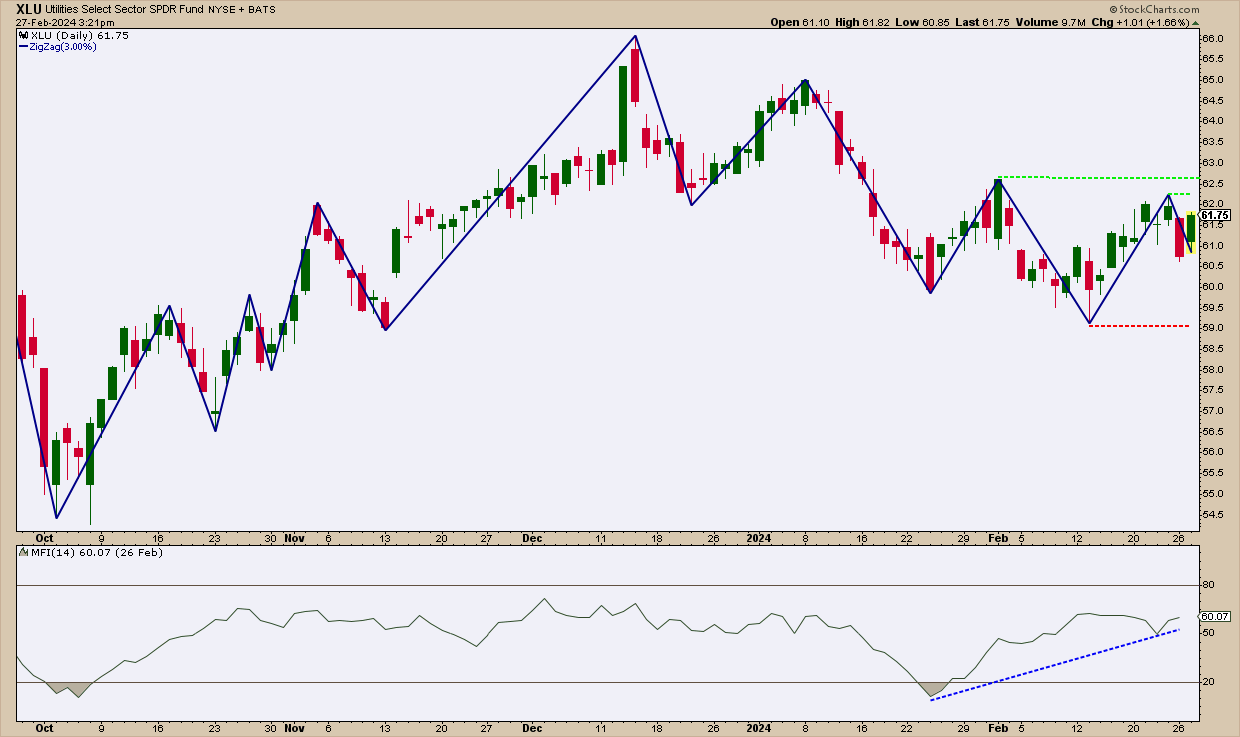This screenshot has width=1240, height=737.
Task: Click the 55.0 price axis label
Action: point(1211,494)
